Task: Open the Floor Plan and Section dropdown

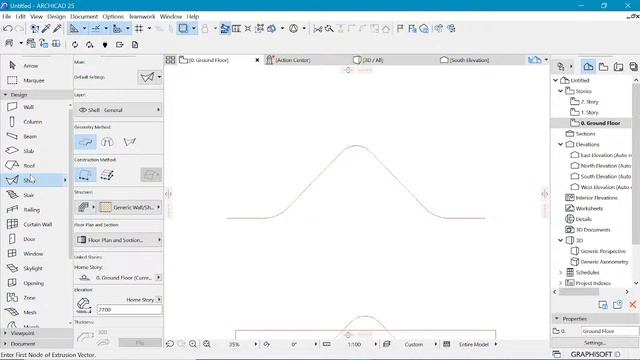Action: click(118, 240)
